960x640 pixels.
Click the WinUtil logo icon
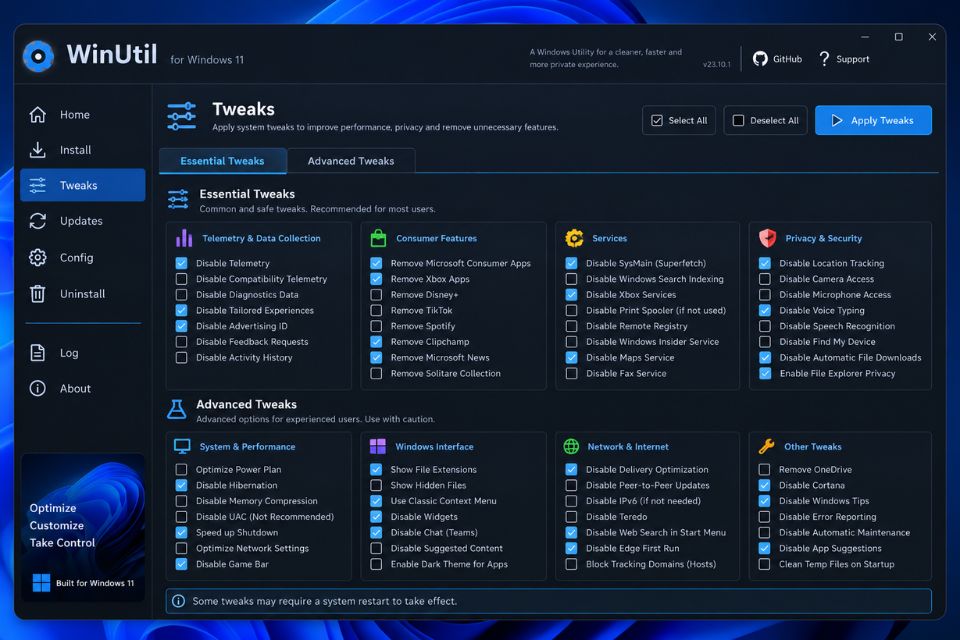pos(38,56)
